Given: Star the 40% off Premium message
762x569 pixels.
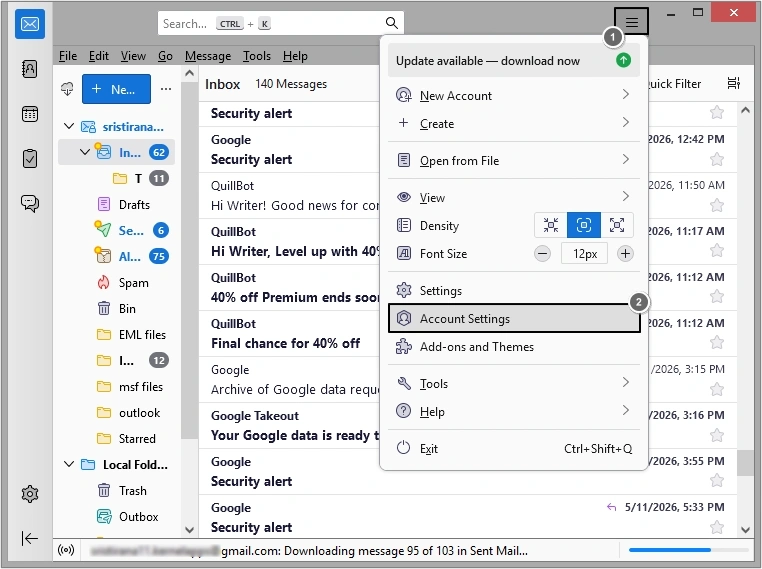Looking at the screenshot, I should (717, 296).
